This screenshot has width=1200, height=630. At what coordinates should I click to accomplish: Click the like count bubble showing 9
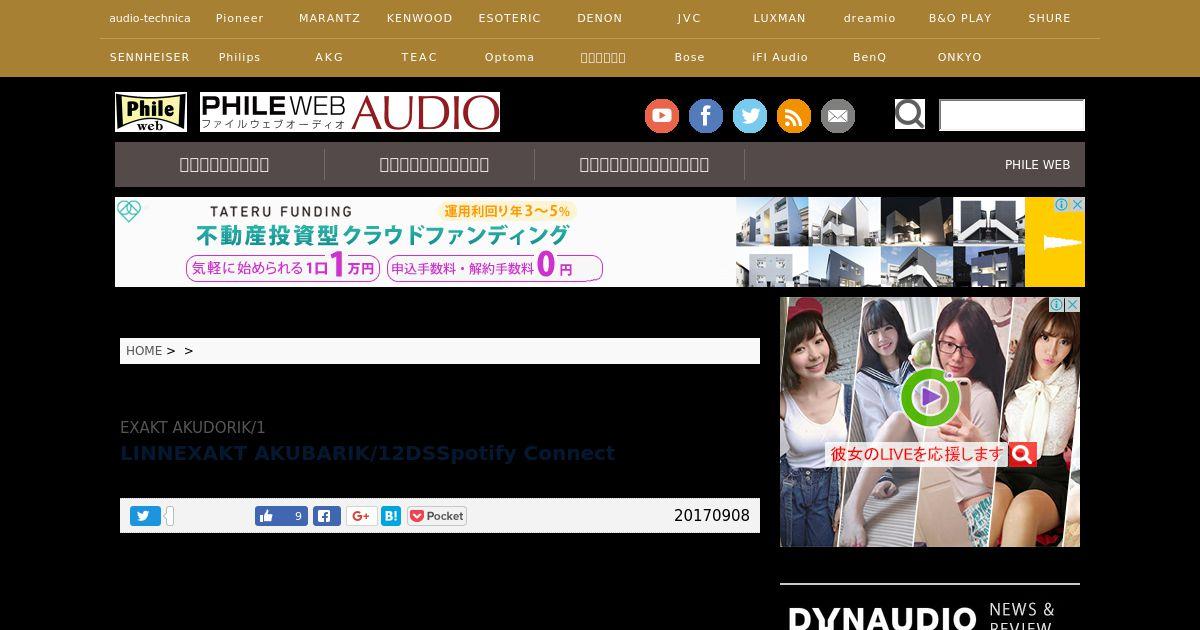pyautogui.click(x=297, y=516)
